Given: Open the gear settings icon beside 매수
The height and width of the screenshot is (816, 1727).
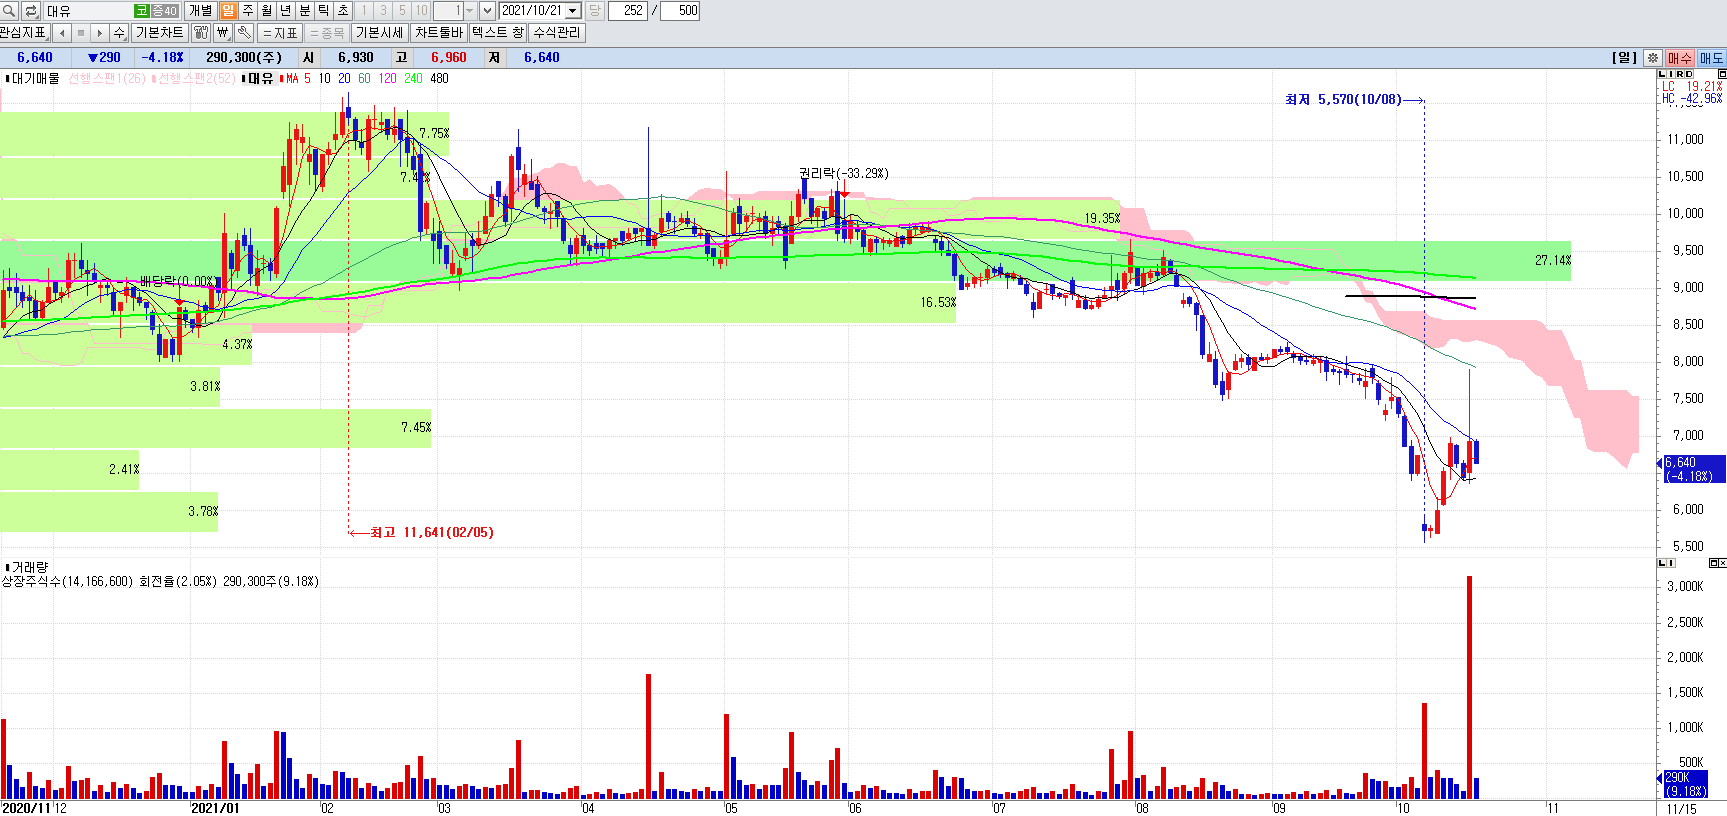Looking at the screenshot, I should pyautogui.click(x=1653, y=58).
